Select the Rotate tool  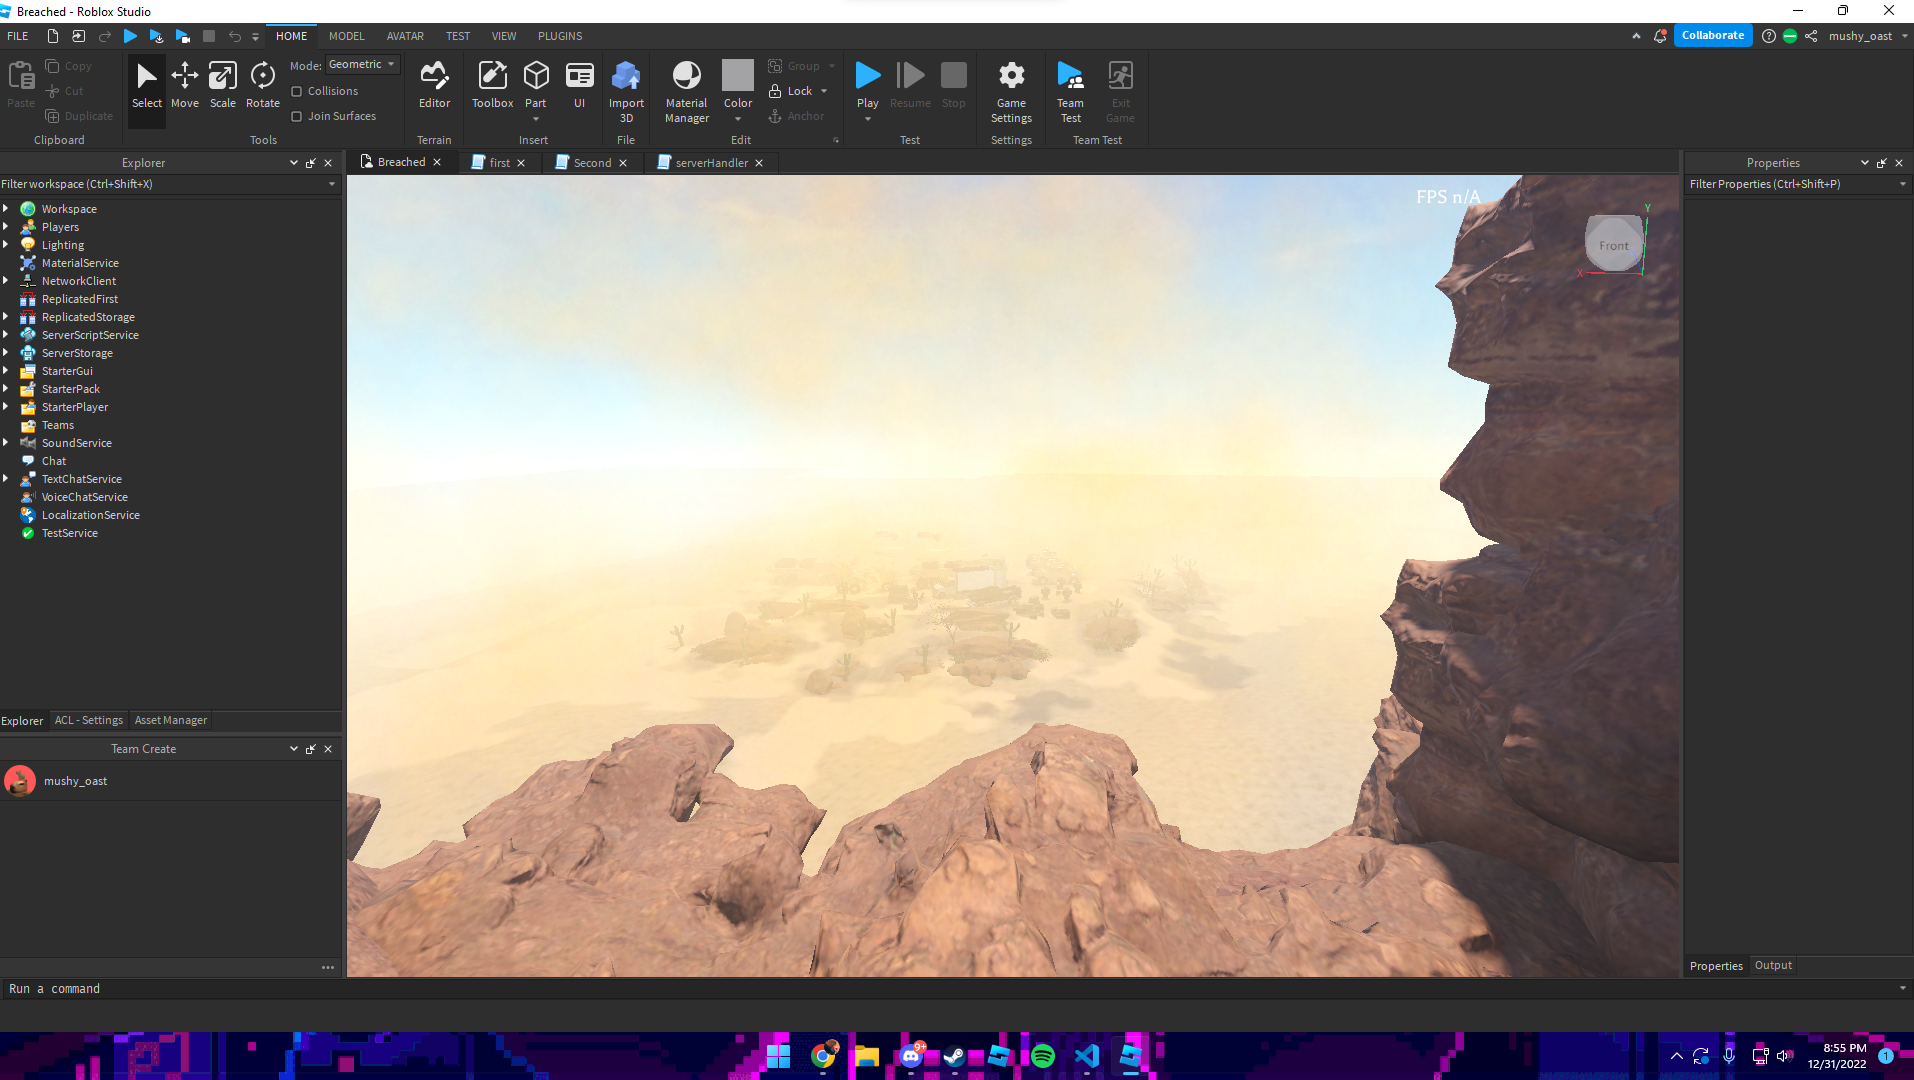262,85
